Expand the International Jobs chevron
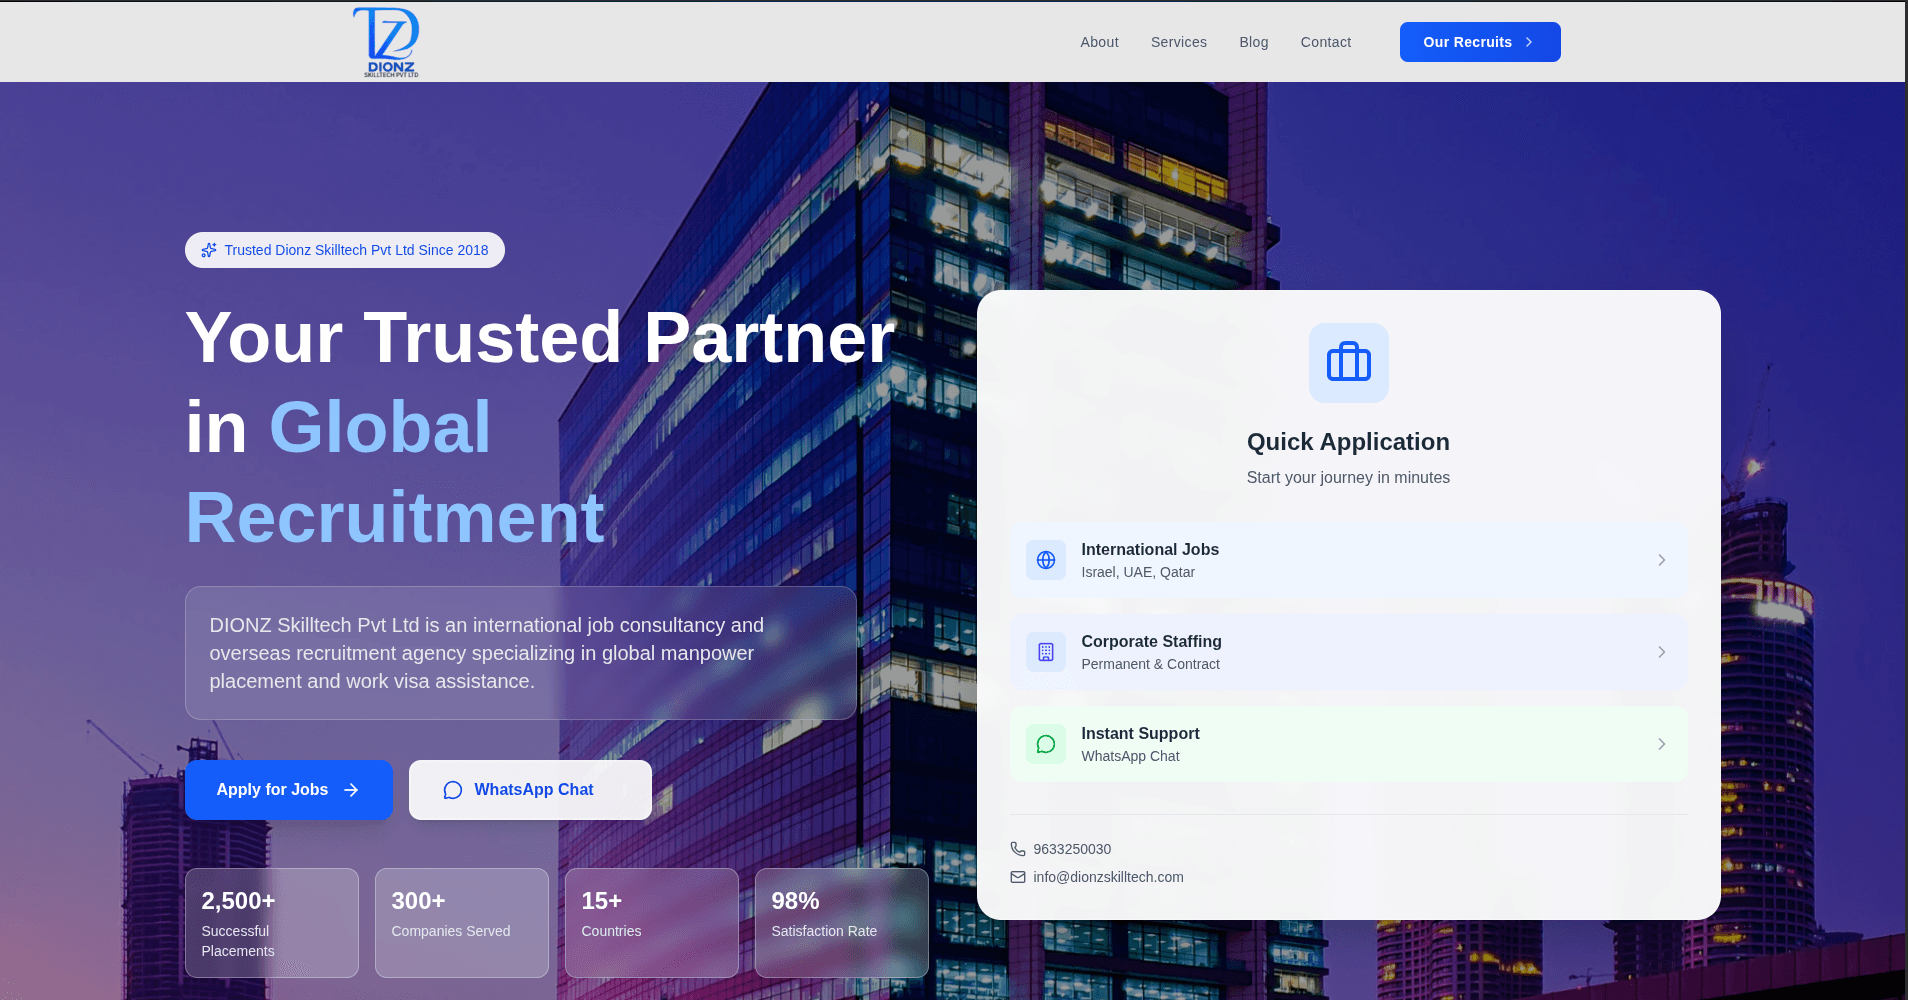 1661,560
